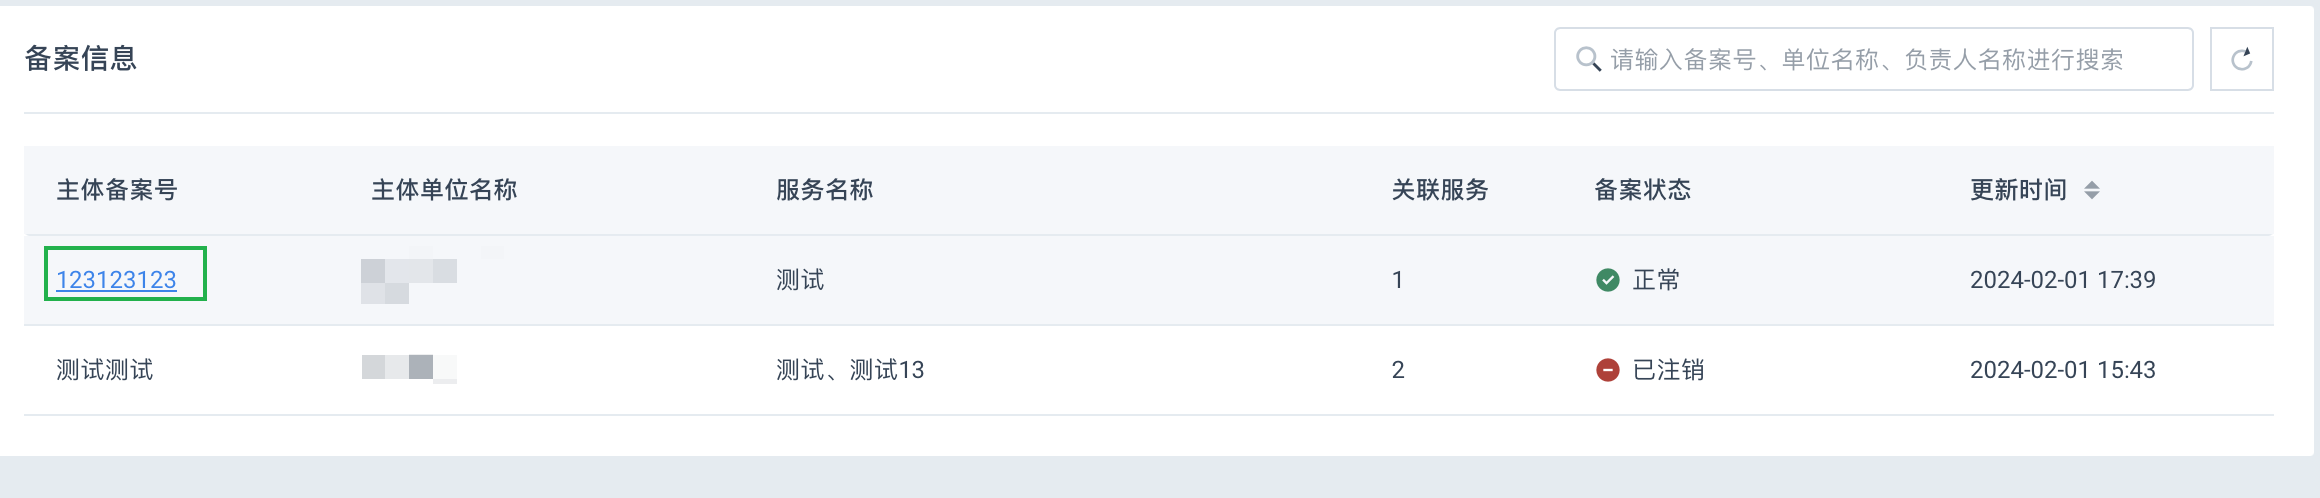Click the 备案信息 section heading
Screen dimensions: 2320x498
click(x=81, y=58)
